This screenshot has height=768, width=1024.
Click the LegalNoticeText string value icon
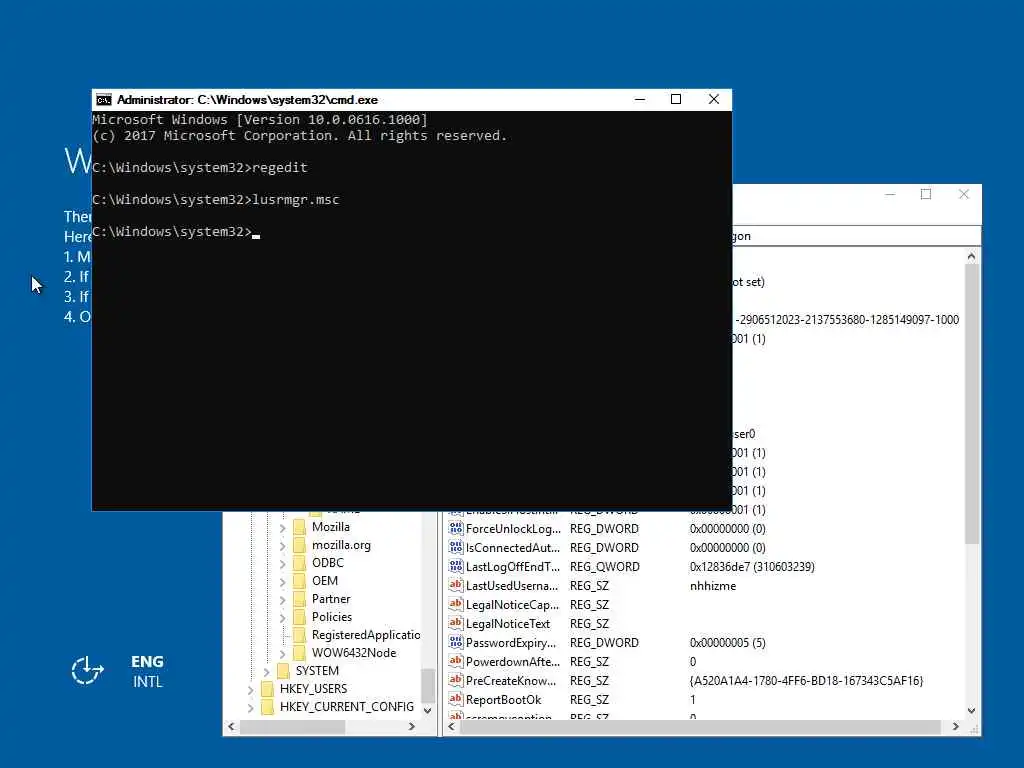click(456, 623)
